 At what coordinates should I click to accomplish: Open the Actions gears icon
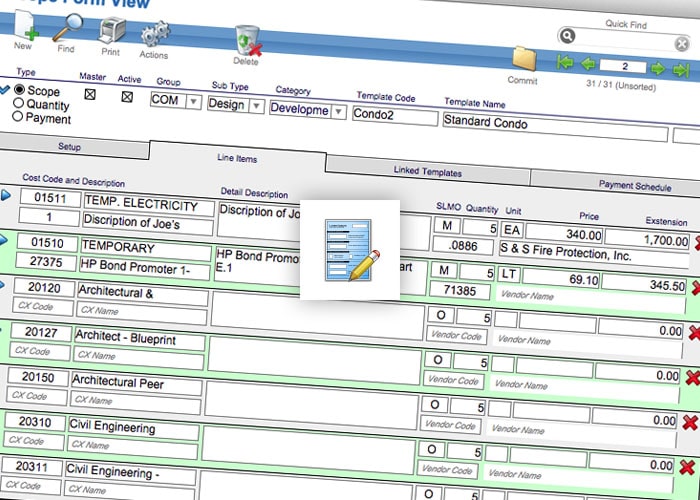click(155, 34)
